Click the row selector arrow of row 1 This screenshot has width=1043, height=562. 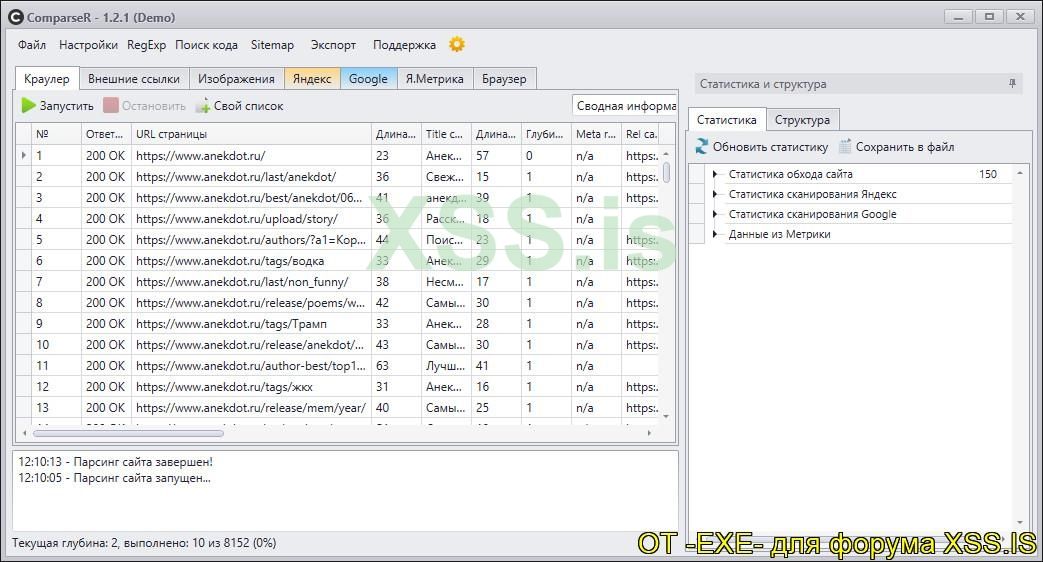[24, 155]
